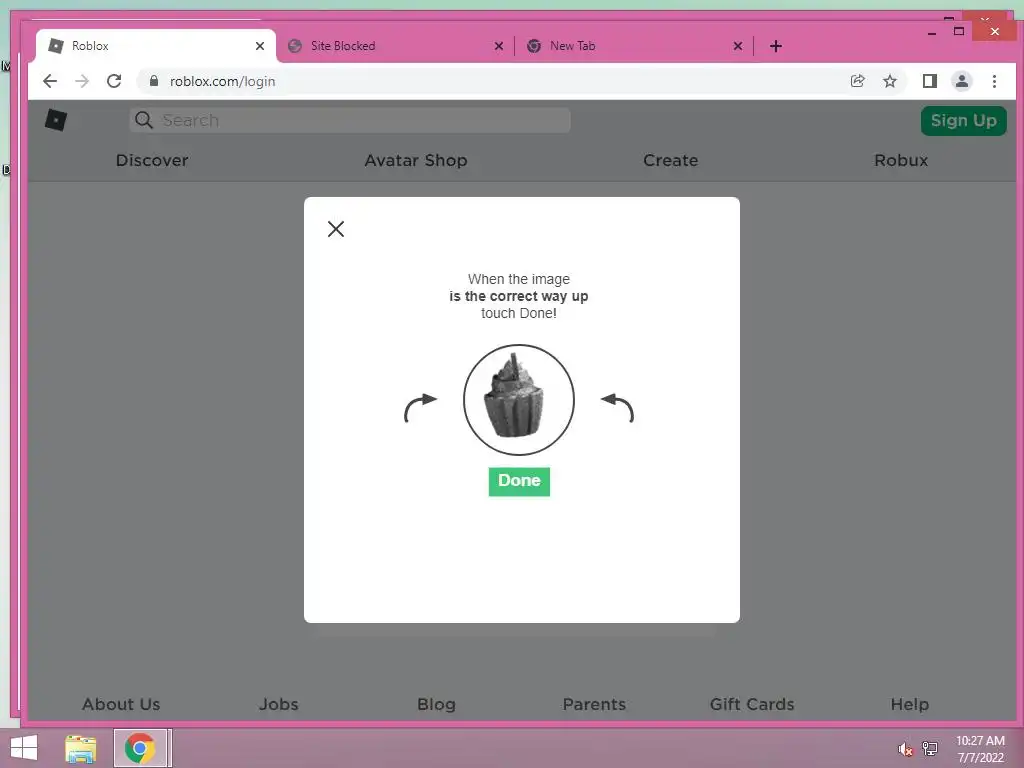Click the magnifier icon in the search box
Viewport: 1024px width, 768px height.
coord(143,120)
